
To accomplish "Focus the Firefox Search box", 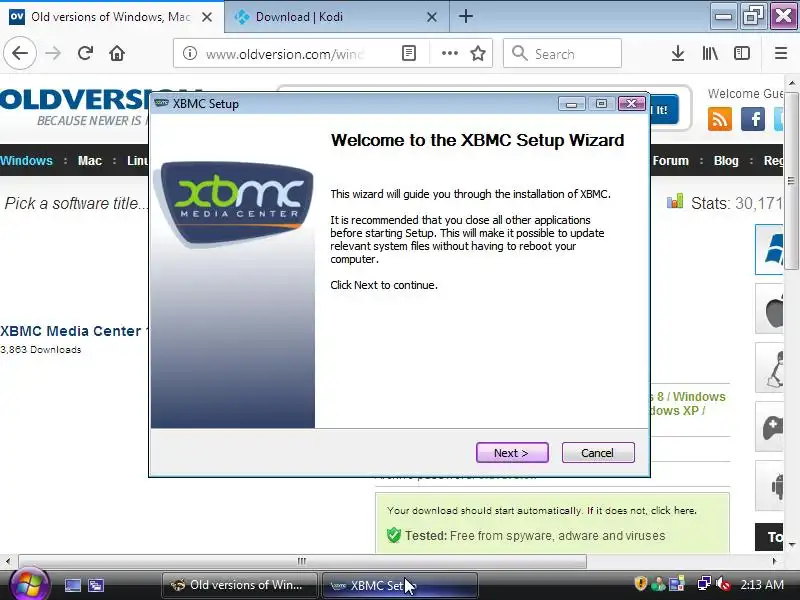I will coord(562,53).
